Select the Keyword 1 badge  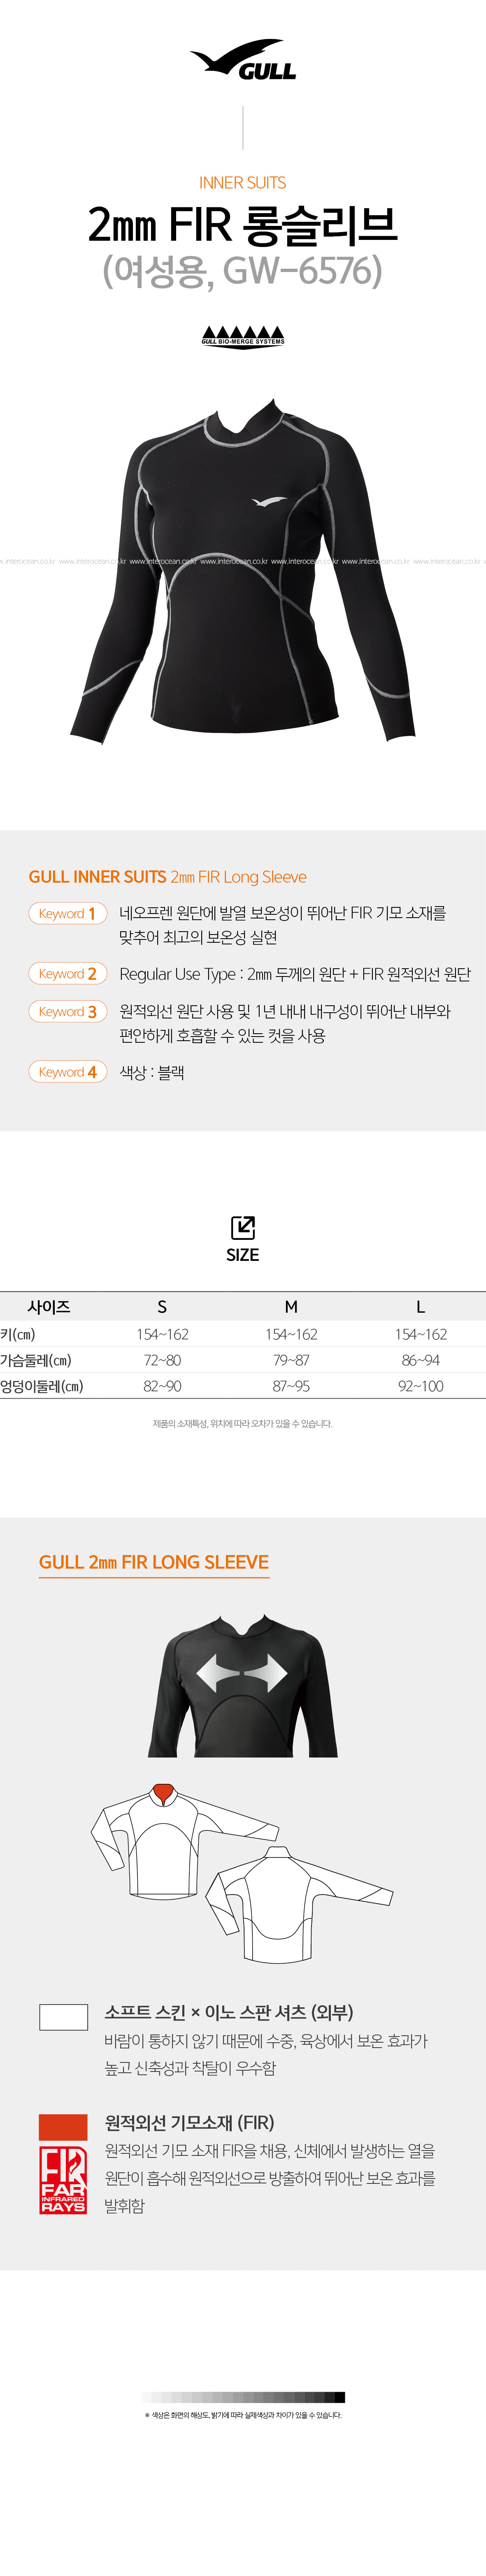[x=67, y=913]
